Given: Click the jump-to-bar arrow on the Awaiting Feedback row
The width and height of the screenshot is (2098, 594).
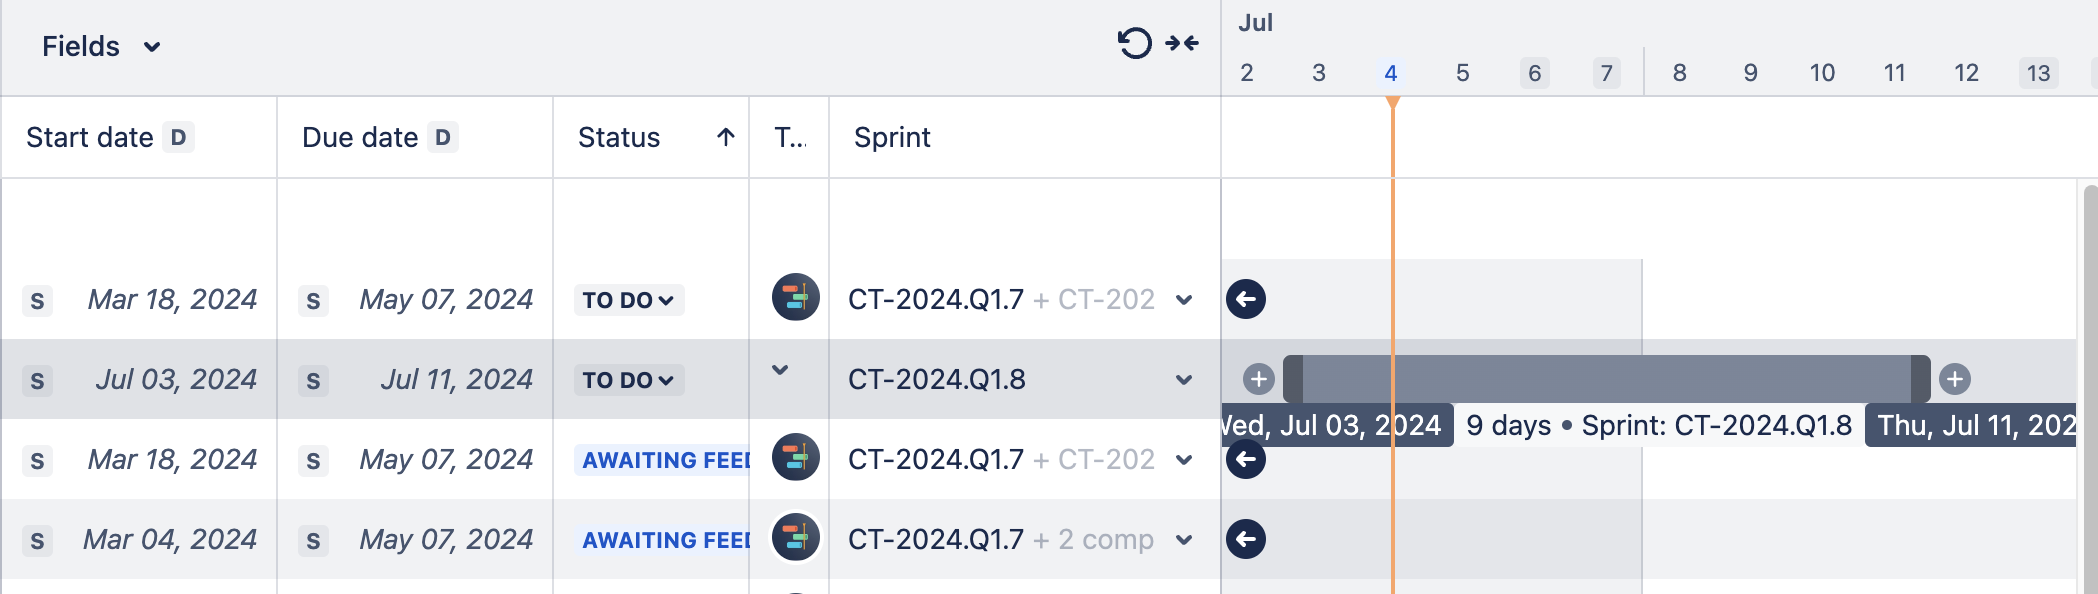Looking at the screenshot, I should tap(1247, 459).
